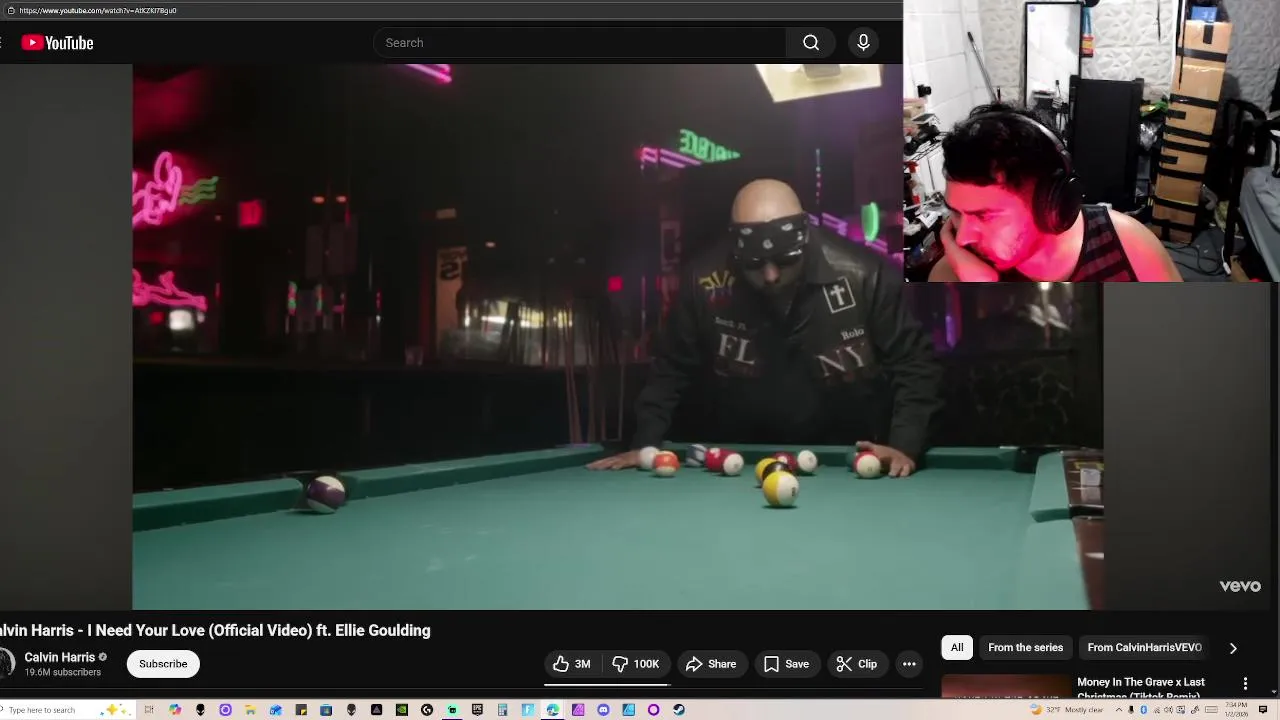Open Steam from the taskbar
Screen dimensions: 1280x720
[x=679, y=710]
